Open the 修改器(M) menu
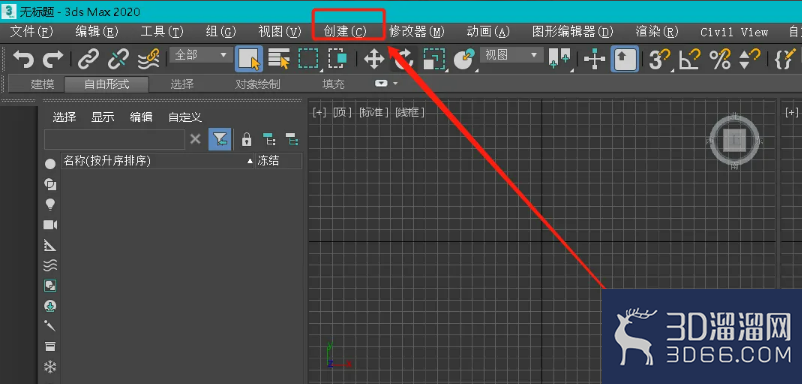Image resolution: width=802 pixels, height=384 pixels. point(416,32)
